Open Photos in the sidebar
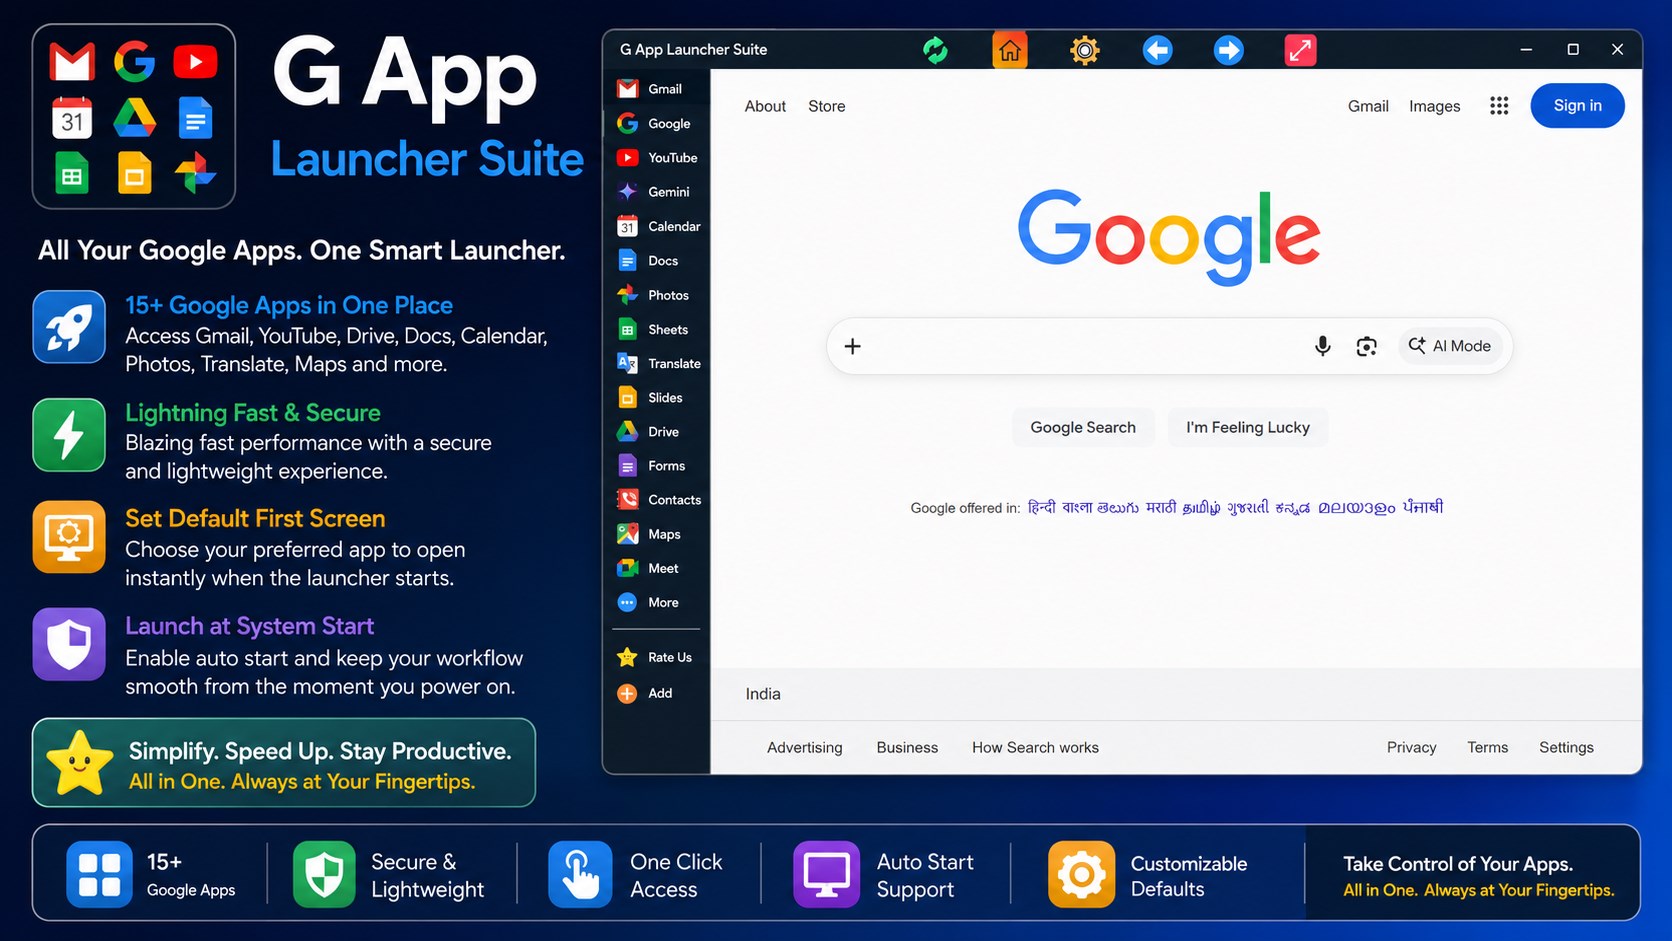 [656, 295]
